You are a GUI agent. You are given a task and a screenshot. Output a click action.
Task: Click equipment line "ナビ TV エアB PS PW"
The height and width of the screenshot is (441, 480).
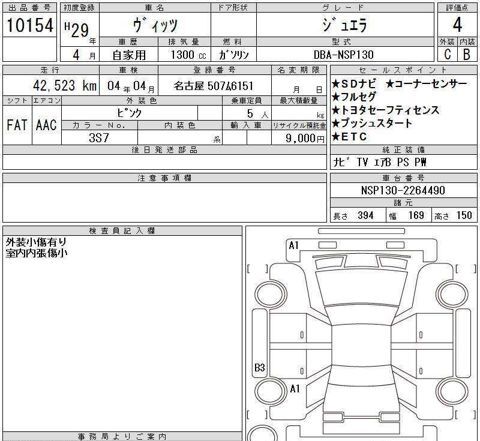coord(379,162)
